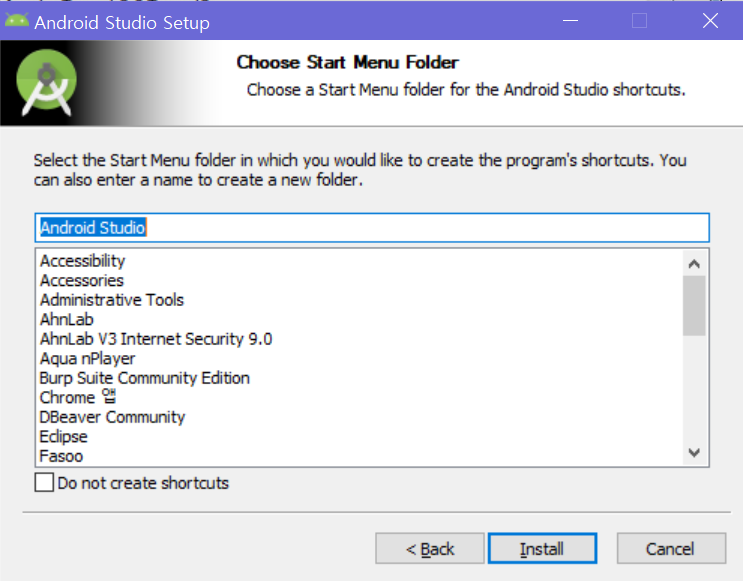743x581 pixels.
Task: Click the Android icon in the title bar
Action: tap(17, 21)
